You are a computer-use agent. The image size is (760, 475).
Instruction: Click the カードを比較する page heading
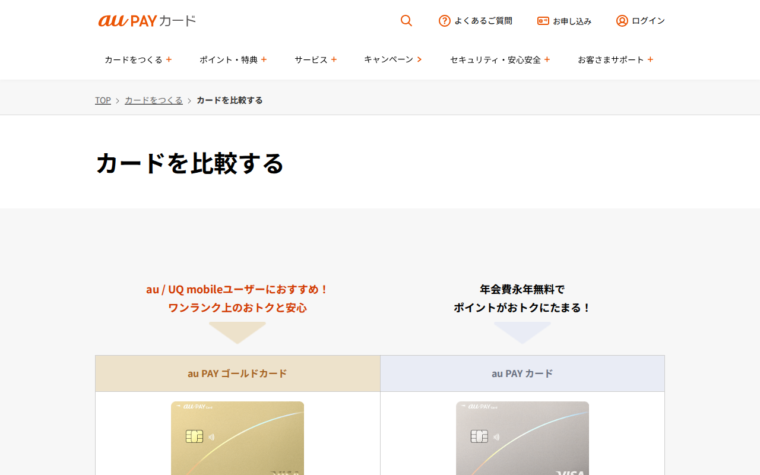(x=190, y=163)
